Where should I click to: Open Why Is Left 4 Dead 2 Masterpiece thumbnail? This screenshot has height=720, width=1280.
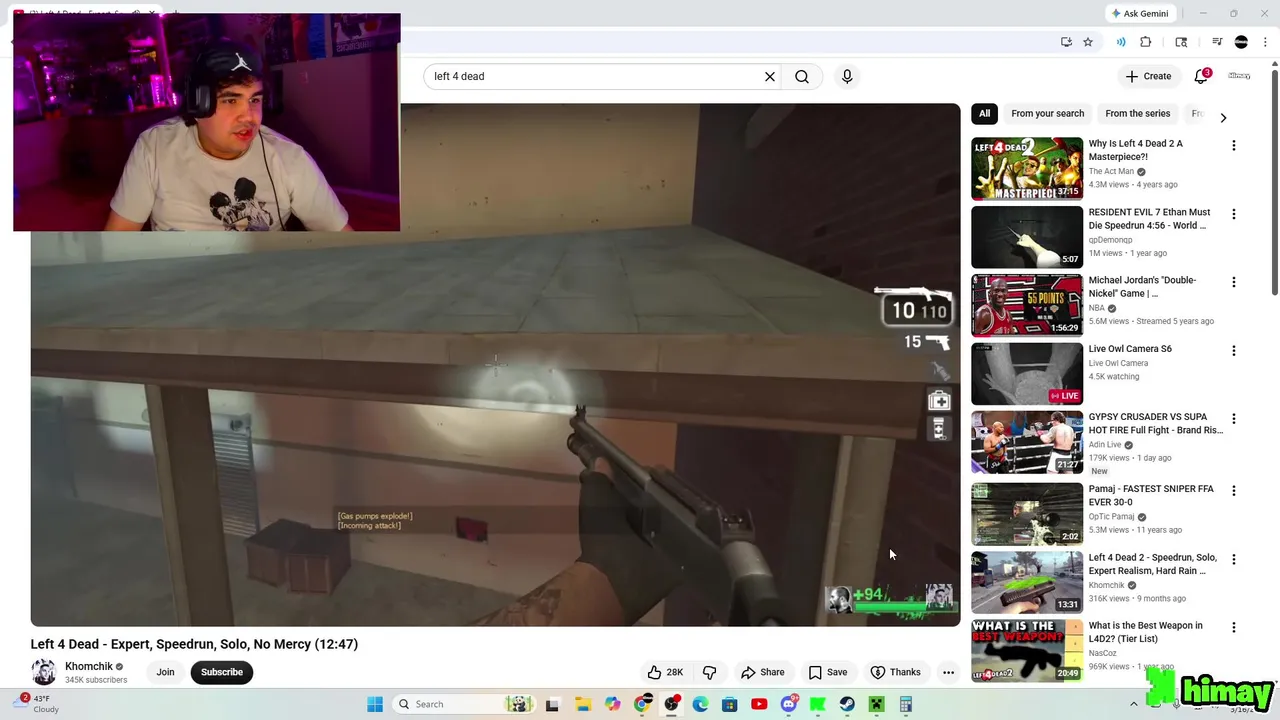point(1027,168)
